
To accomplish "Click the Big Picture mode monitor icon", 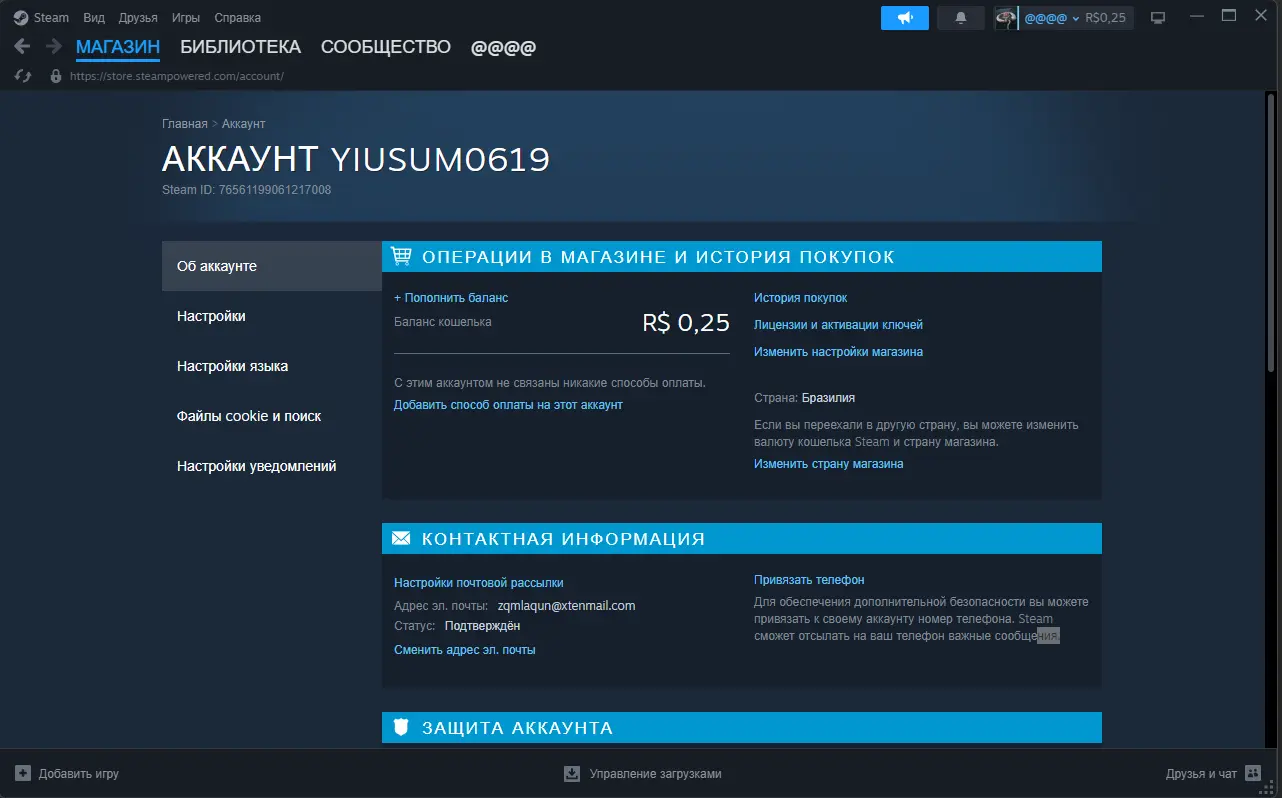I will [x=1158, y=18].
